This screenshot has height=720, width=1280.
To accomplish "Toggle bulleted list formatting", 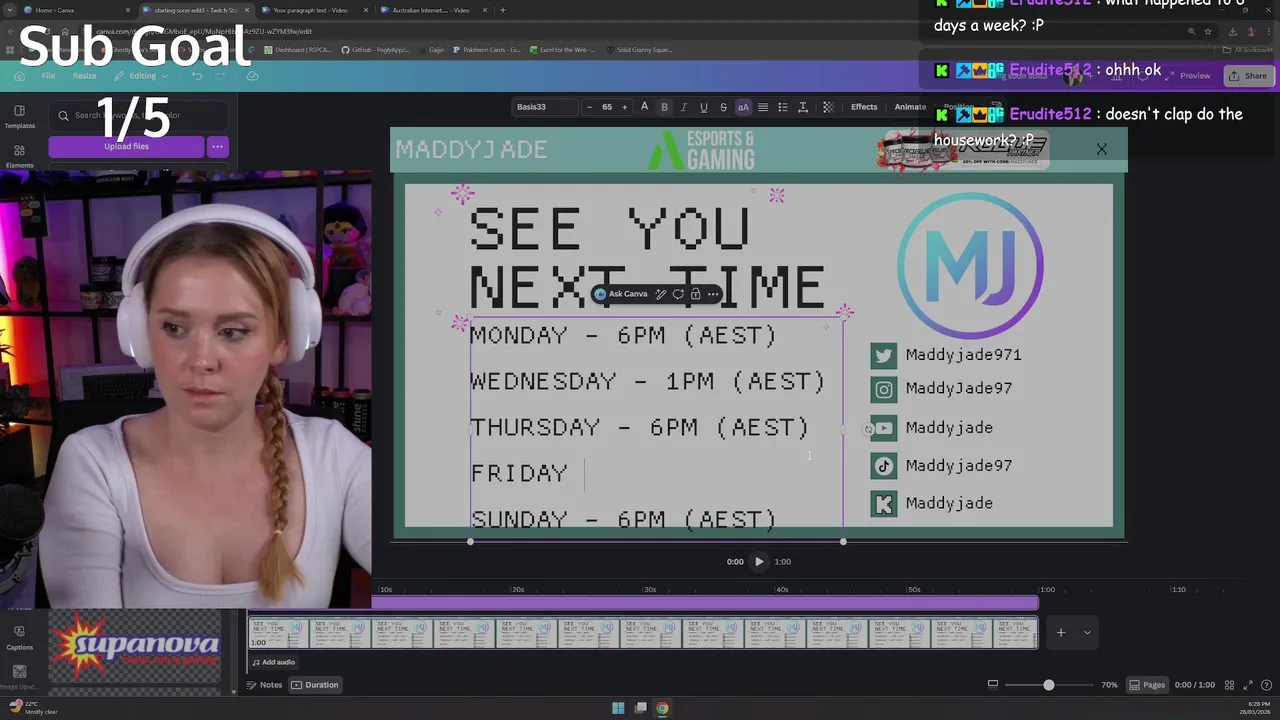I will 783,107.
